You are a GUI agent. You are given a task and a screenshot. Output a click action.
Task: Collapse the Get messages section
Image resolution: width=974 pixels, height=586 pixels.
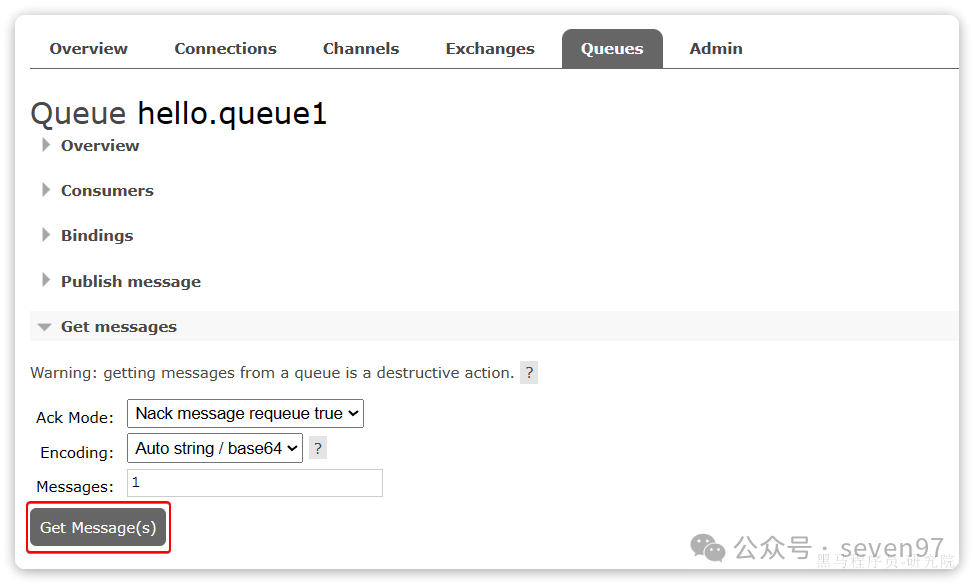click(x=44, y=327)
